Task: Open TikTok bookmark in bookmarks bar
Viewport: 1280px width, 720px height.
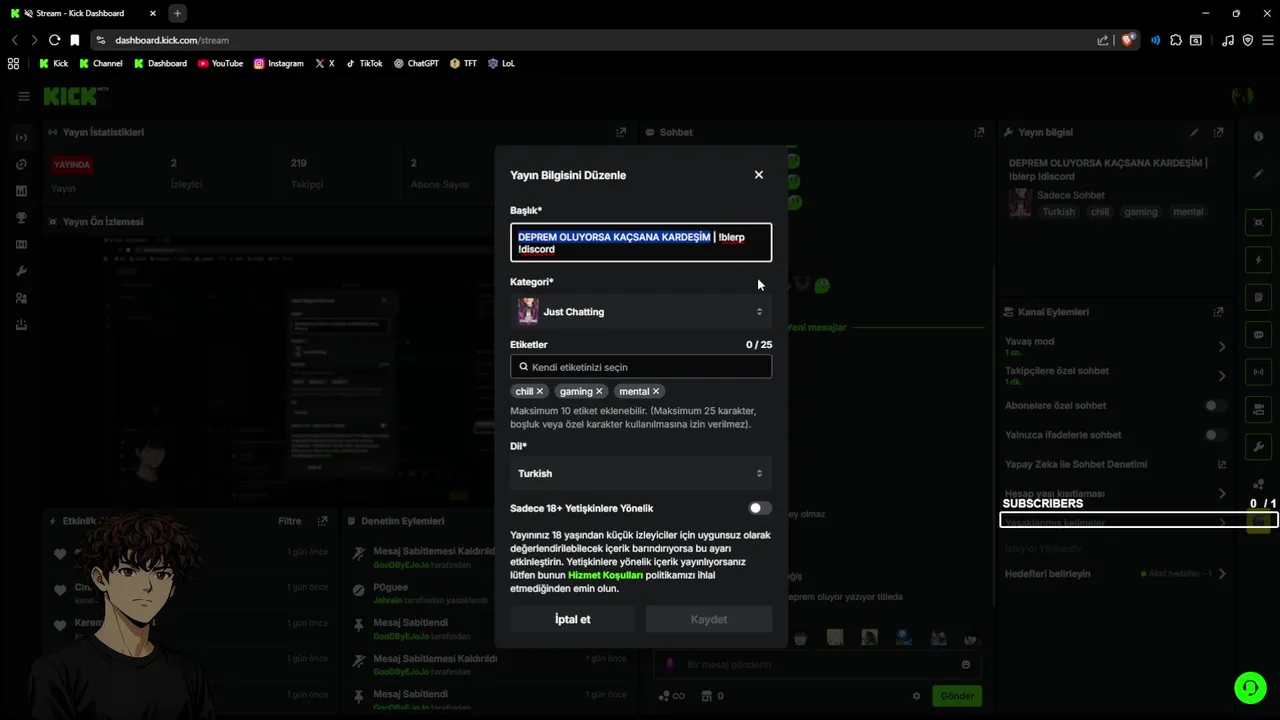Action: point(364,63)
